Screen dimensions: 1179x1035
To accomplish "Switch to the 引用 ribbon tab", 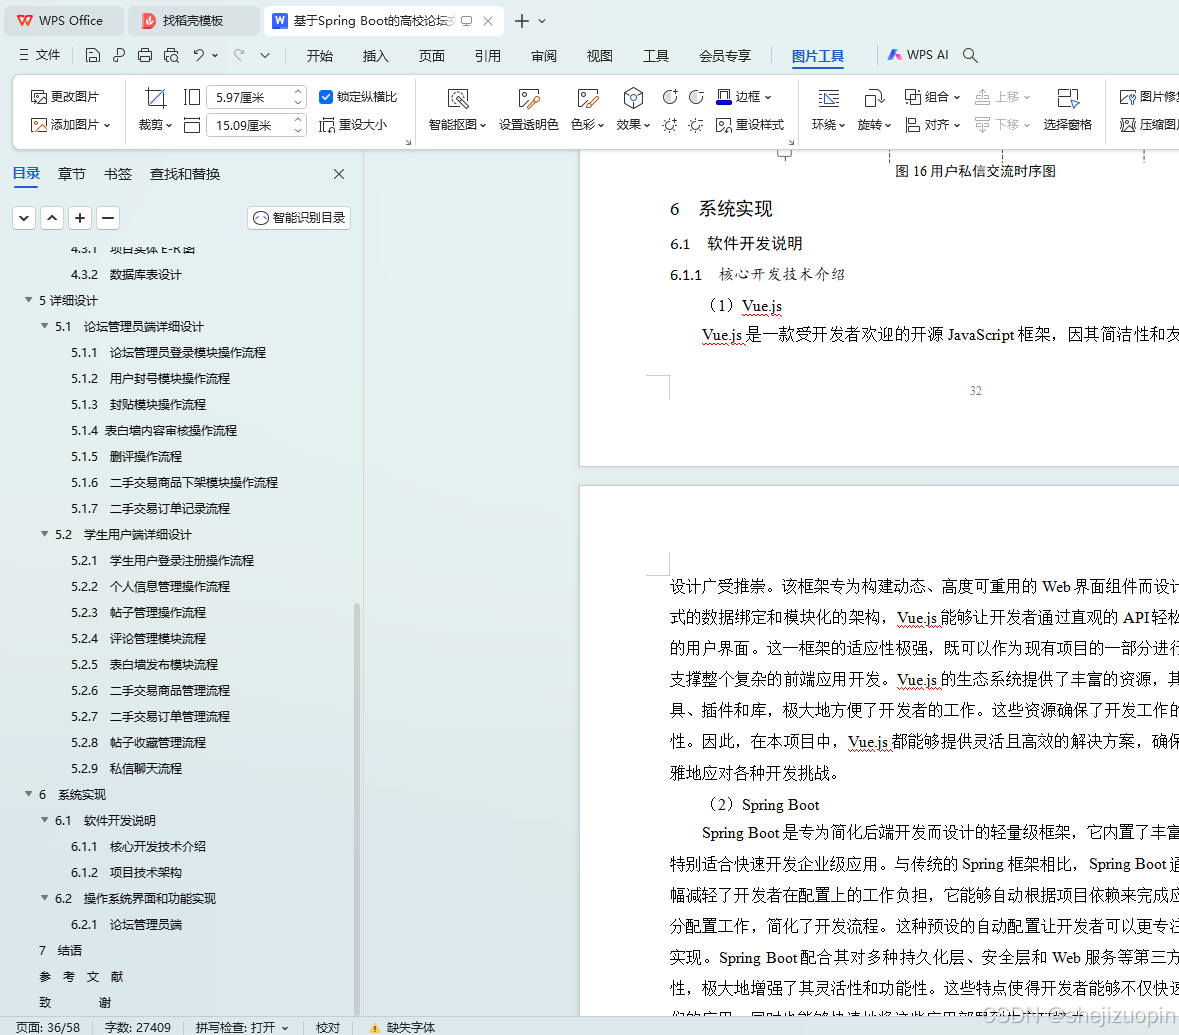I will point(487,56).
